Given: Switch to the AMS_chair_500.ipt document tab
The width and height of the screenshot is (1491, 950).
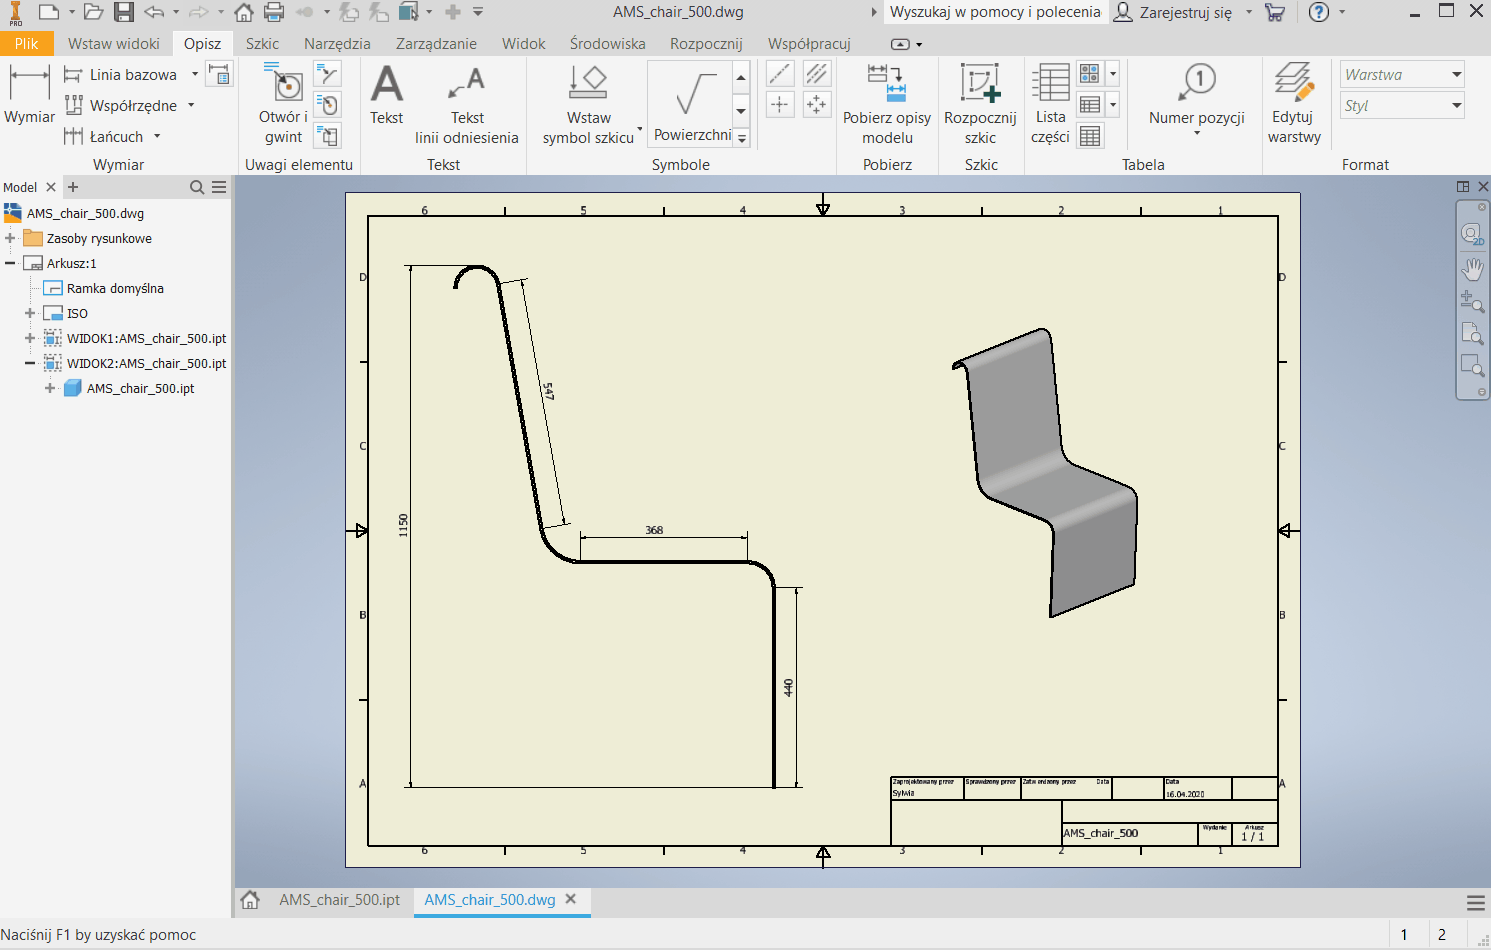Looking at the screenshot, I should tap(339, 899).
